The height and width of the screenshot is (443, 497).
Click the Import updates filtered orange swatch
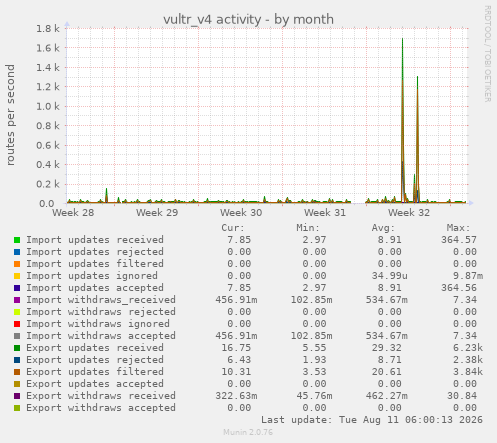pyautogui.click(x=17, y=264)
